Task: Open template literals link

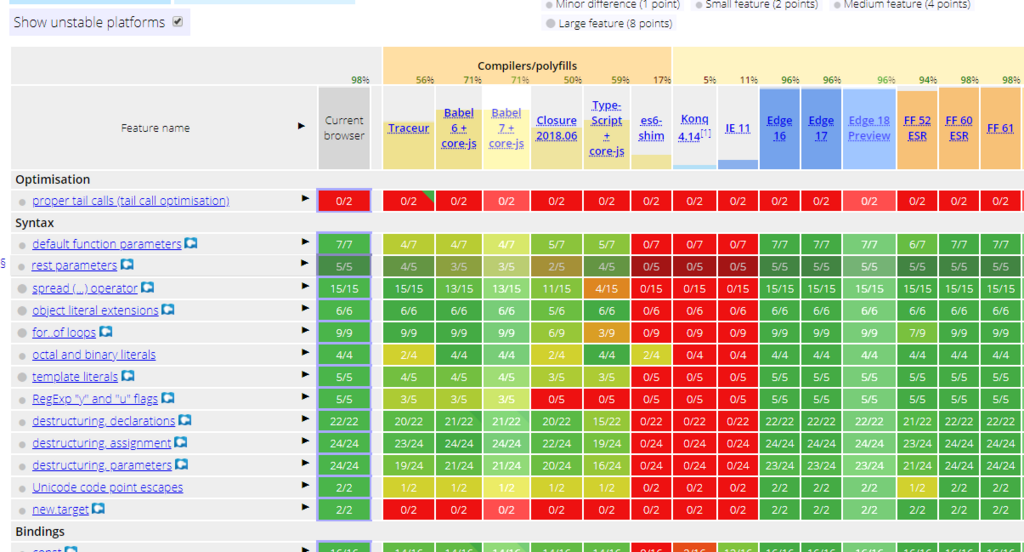Action: tap(75, 377)
